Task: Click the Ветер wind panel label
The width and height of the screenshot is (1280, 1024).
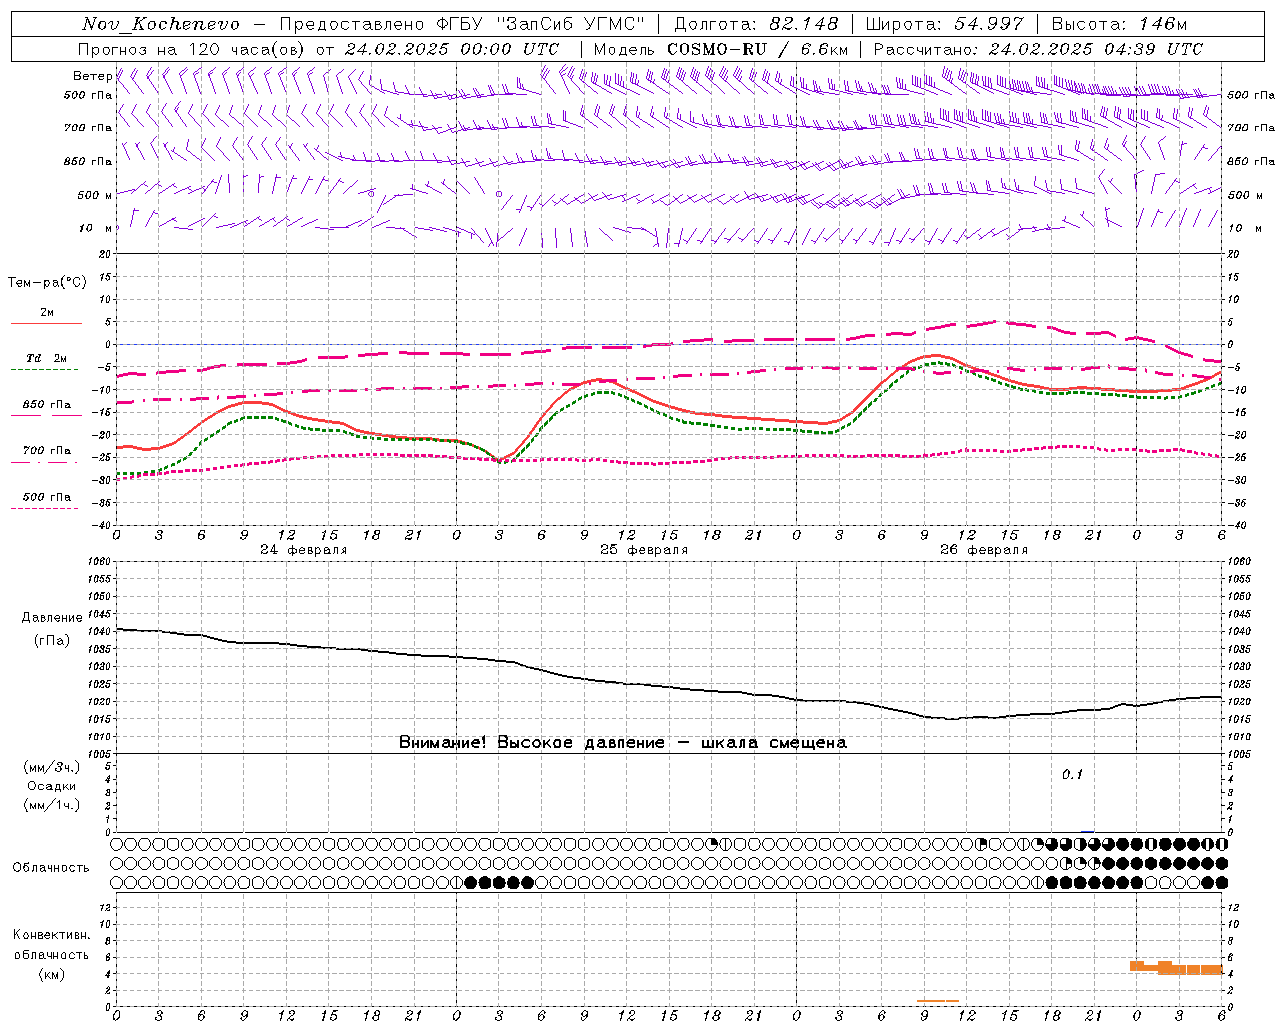Action: click(92, 76)
